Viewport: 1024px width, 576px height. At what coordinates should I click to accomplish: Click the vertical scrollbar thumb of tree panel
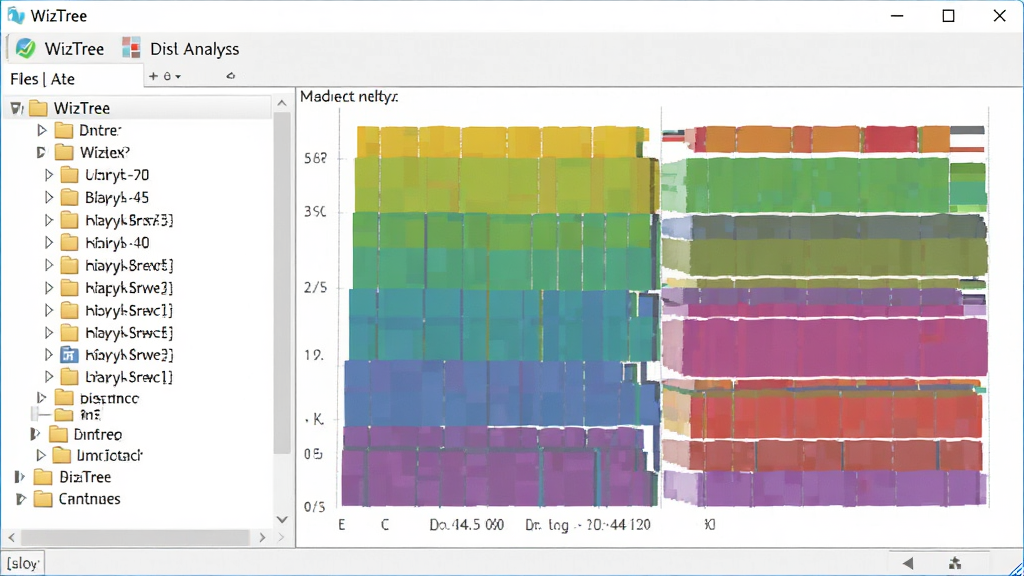(282, 283)
